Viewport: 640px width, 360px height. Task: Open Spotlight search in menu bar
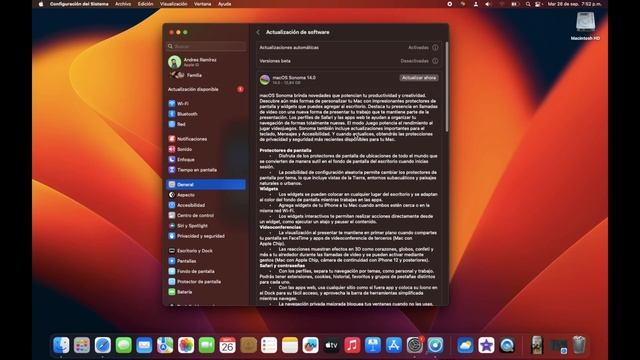(528, 4)
